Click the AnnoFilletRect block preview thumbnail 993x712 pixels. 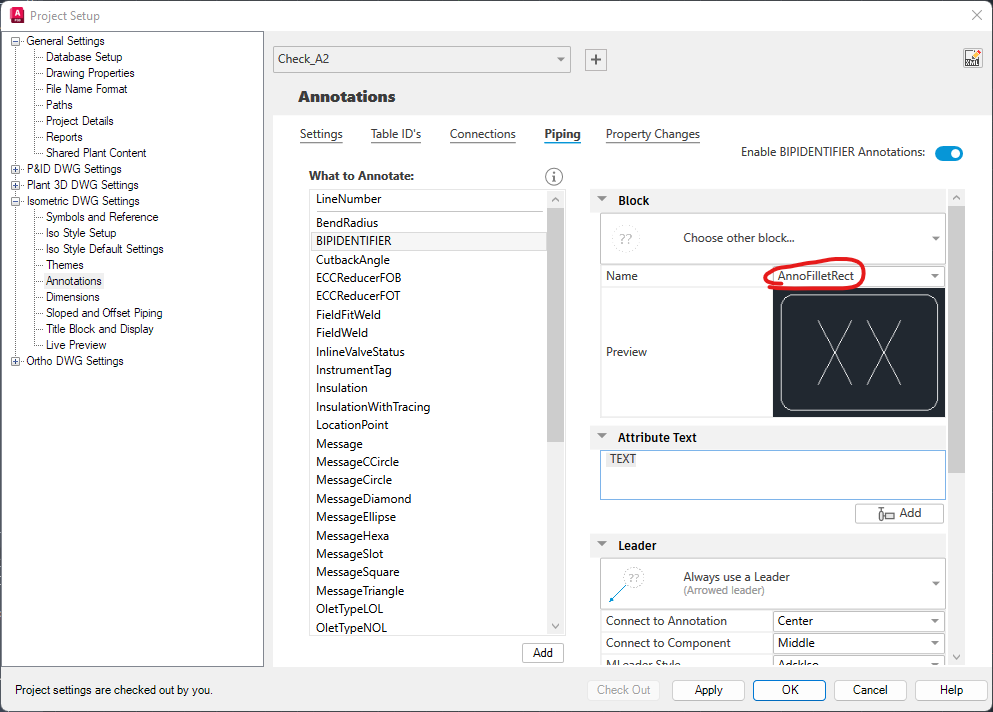858,351
